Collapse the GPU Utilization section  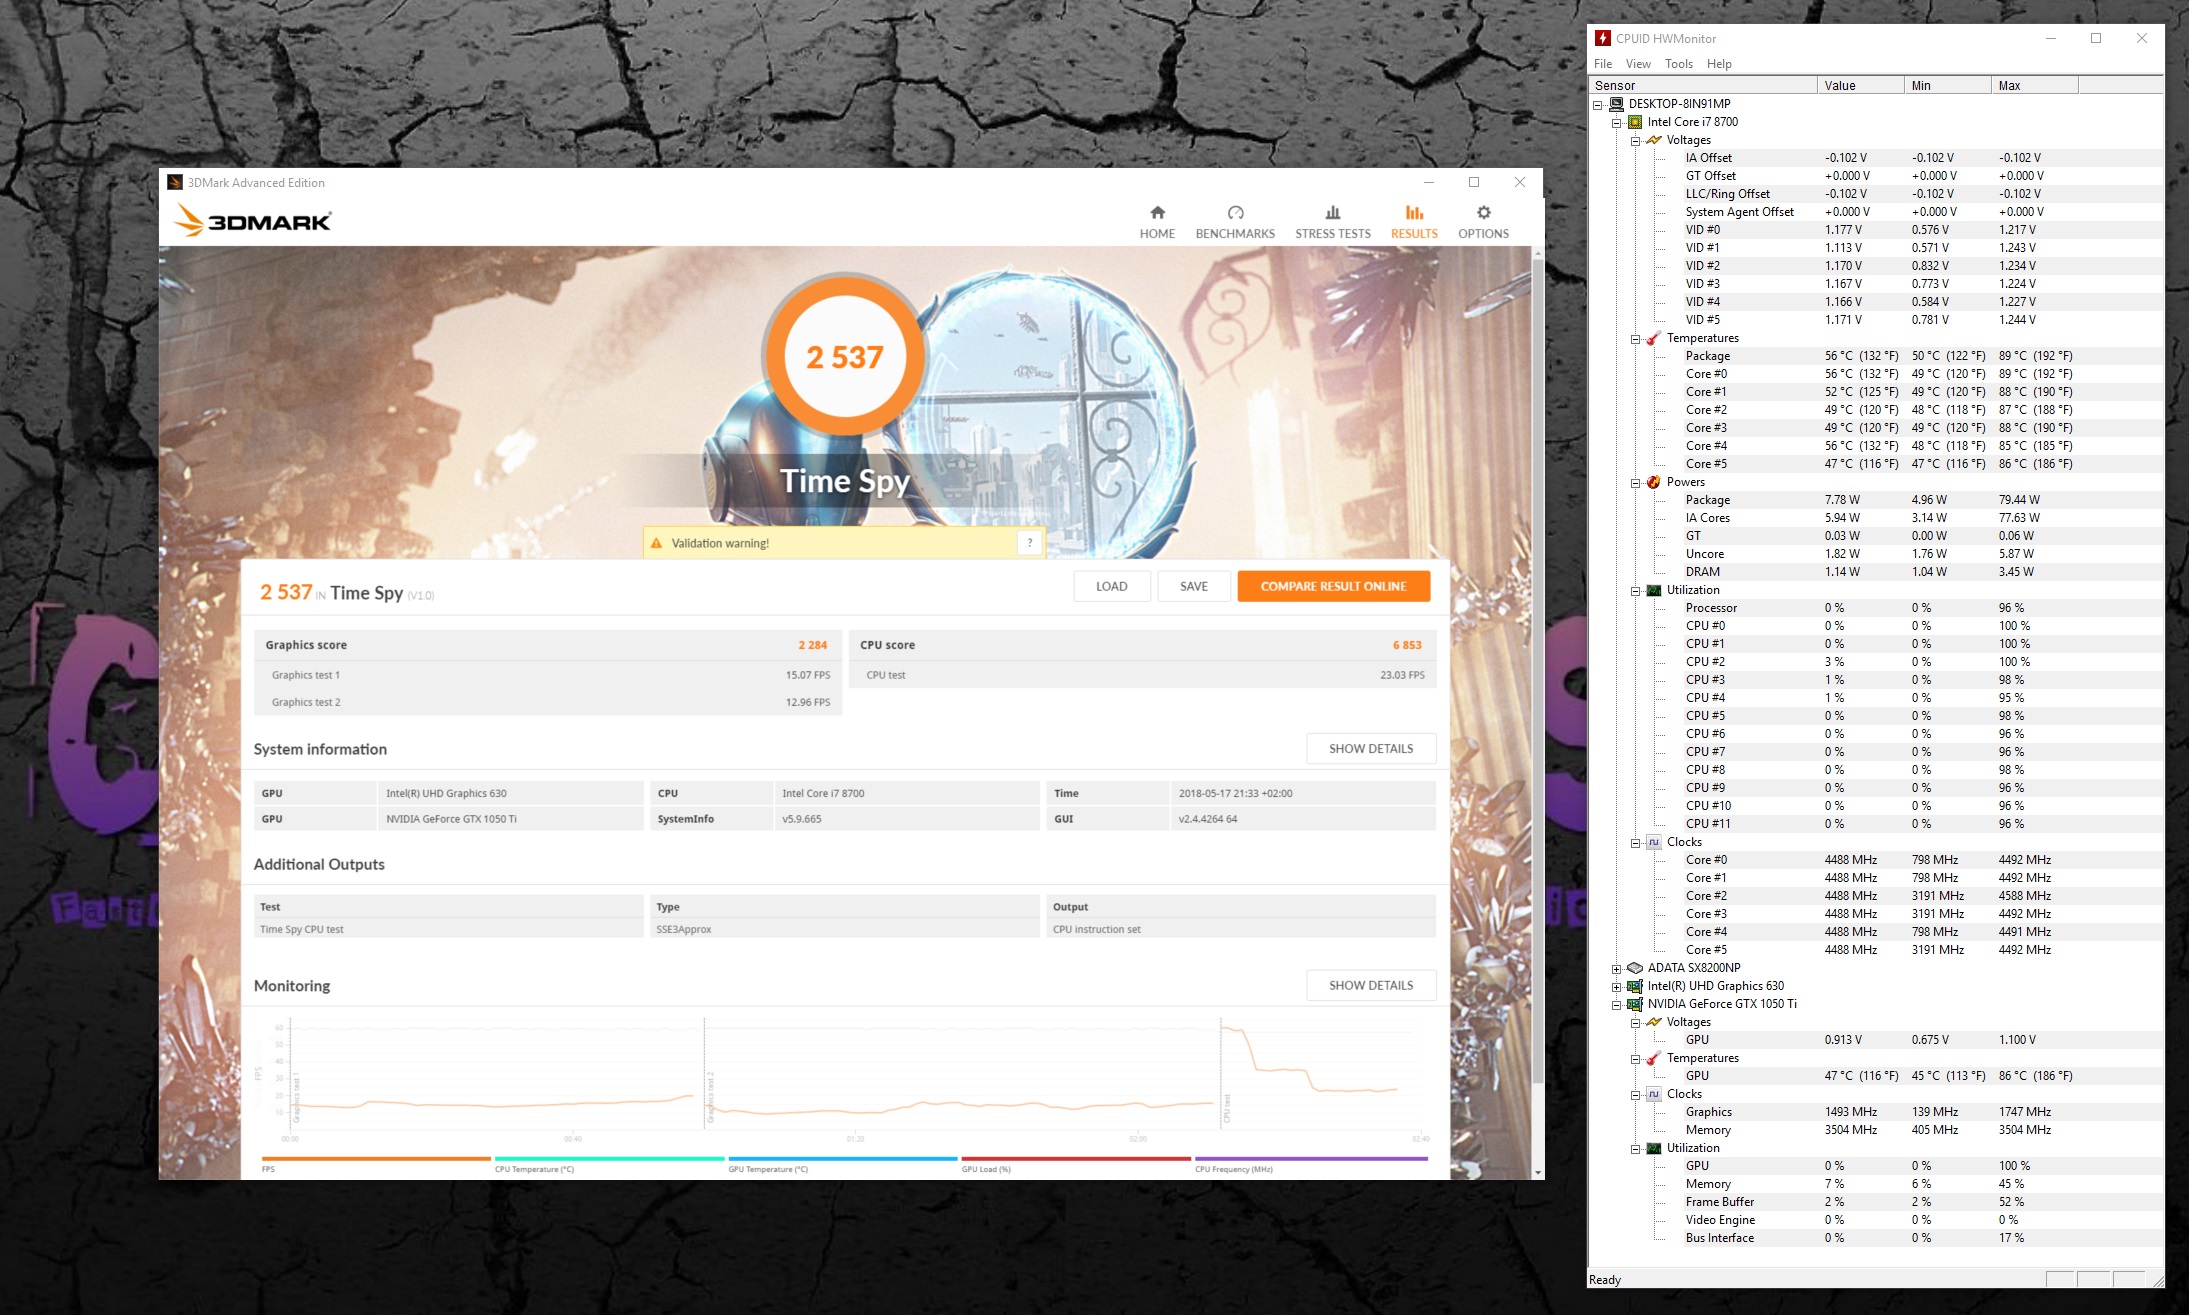(1635, 1149)
